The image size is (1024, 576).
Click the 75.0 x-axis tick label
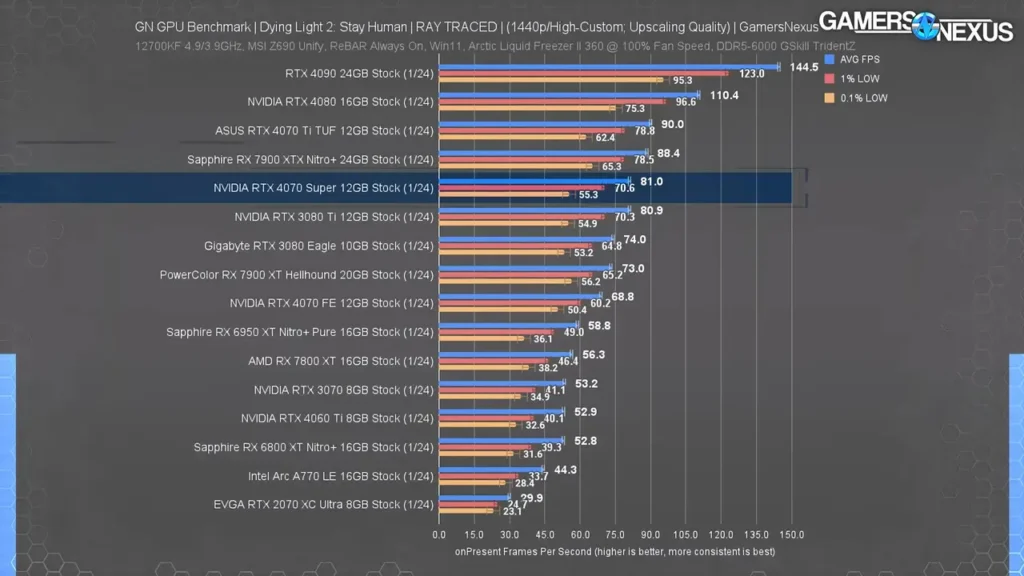615,534
